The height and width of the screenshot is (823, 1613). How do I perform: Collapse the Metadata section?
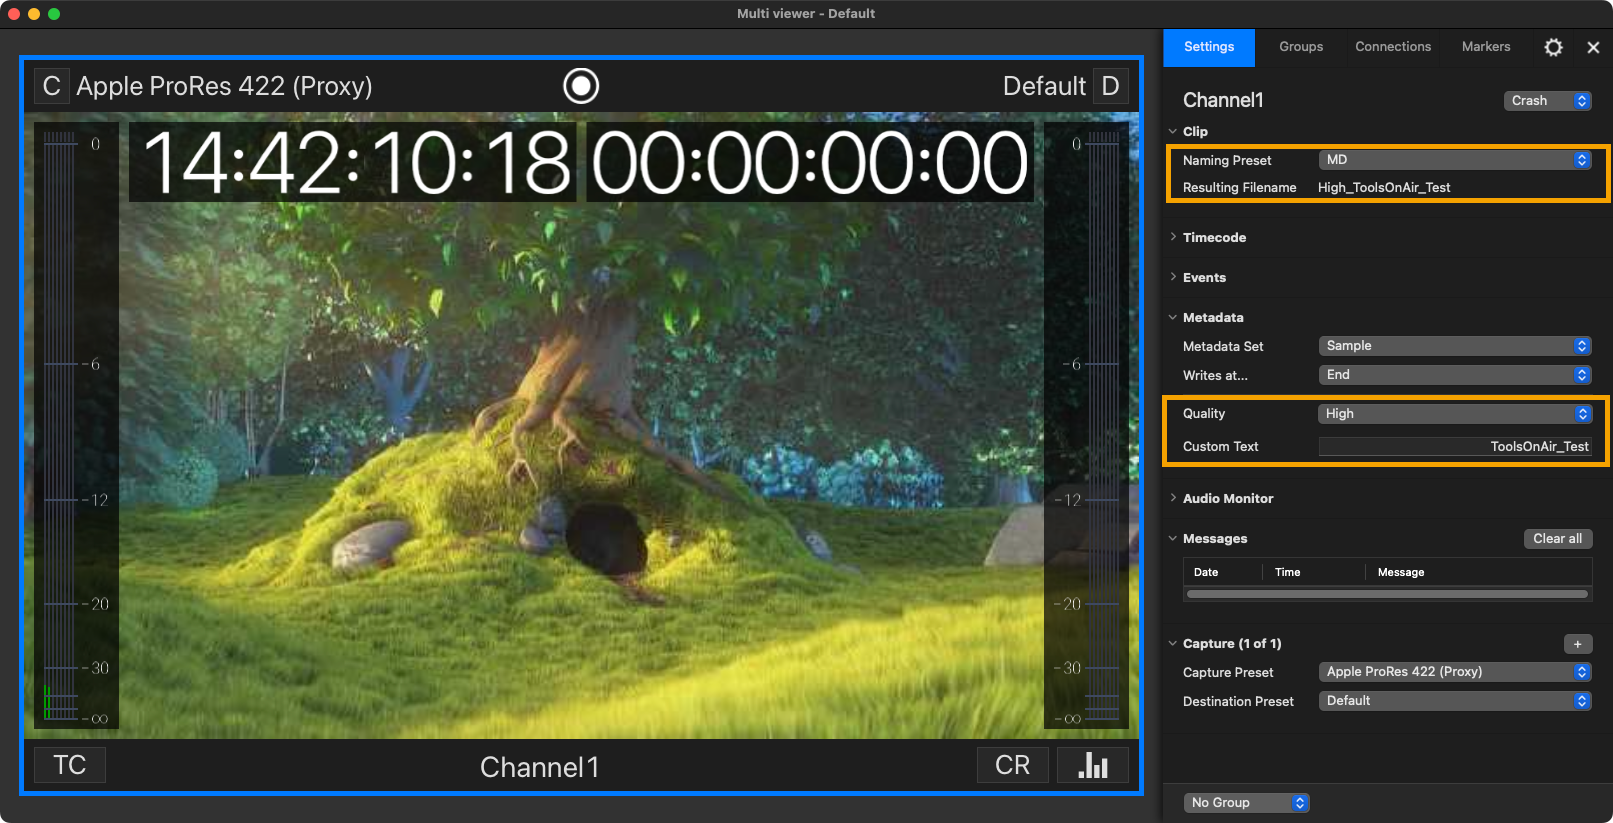point(1173,317)
